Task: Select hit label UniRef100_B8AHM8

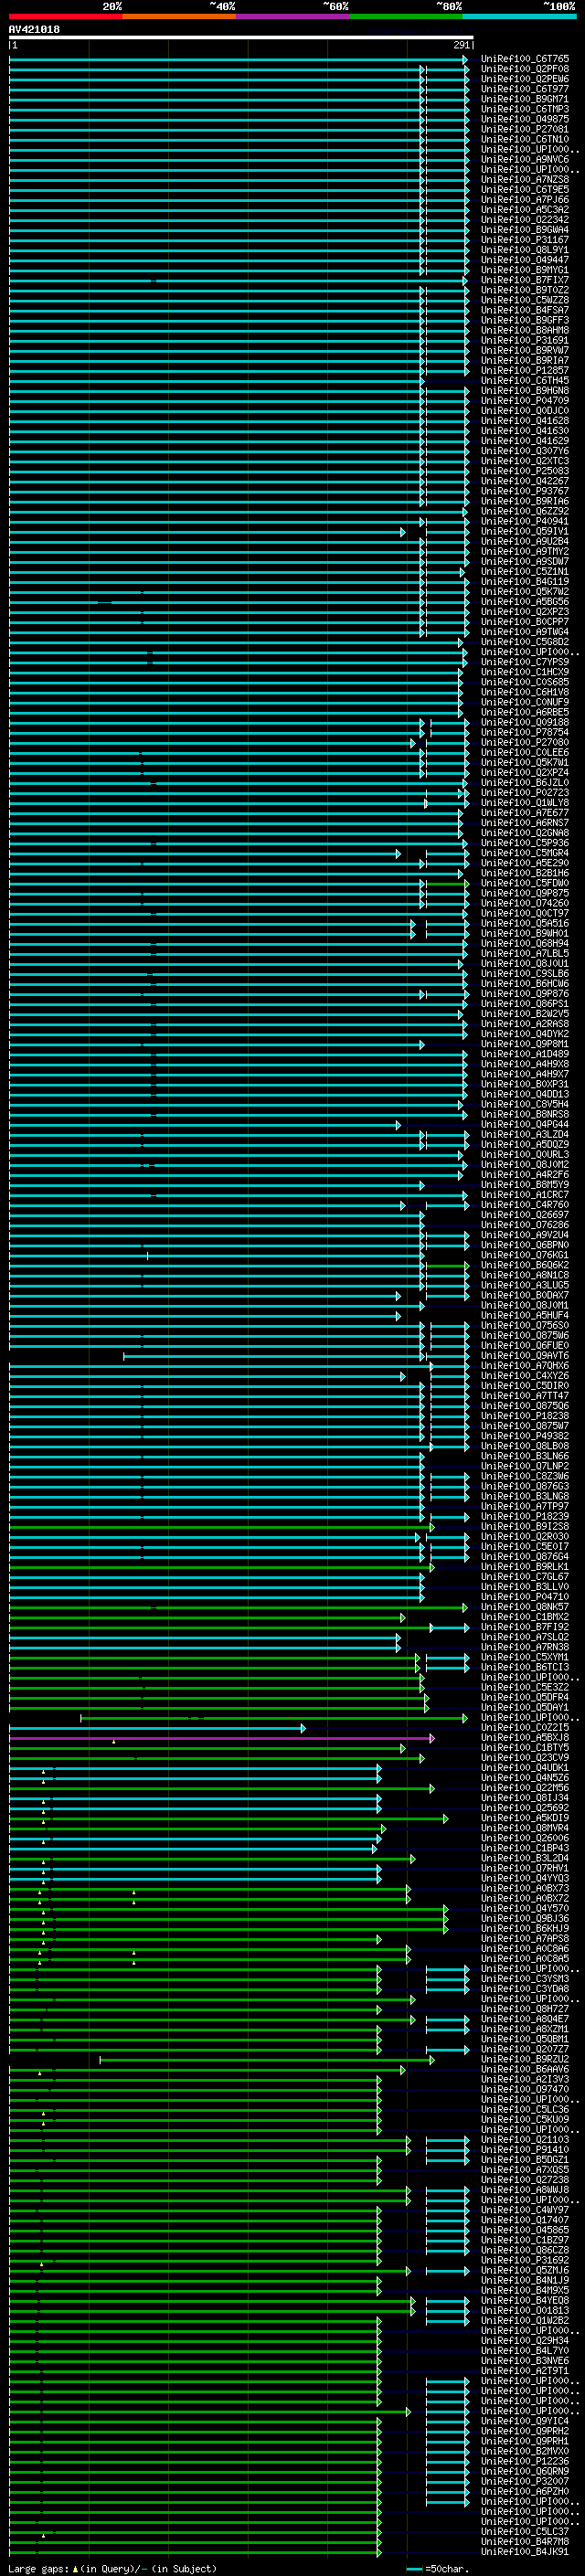Action: [525, 330]
